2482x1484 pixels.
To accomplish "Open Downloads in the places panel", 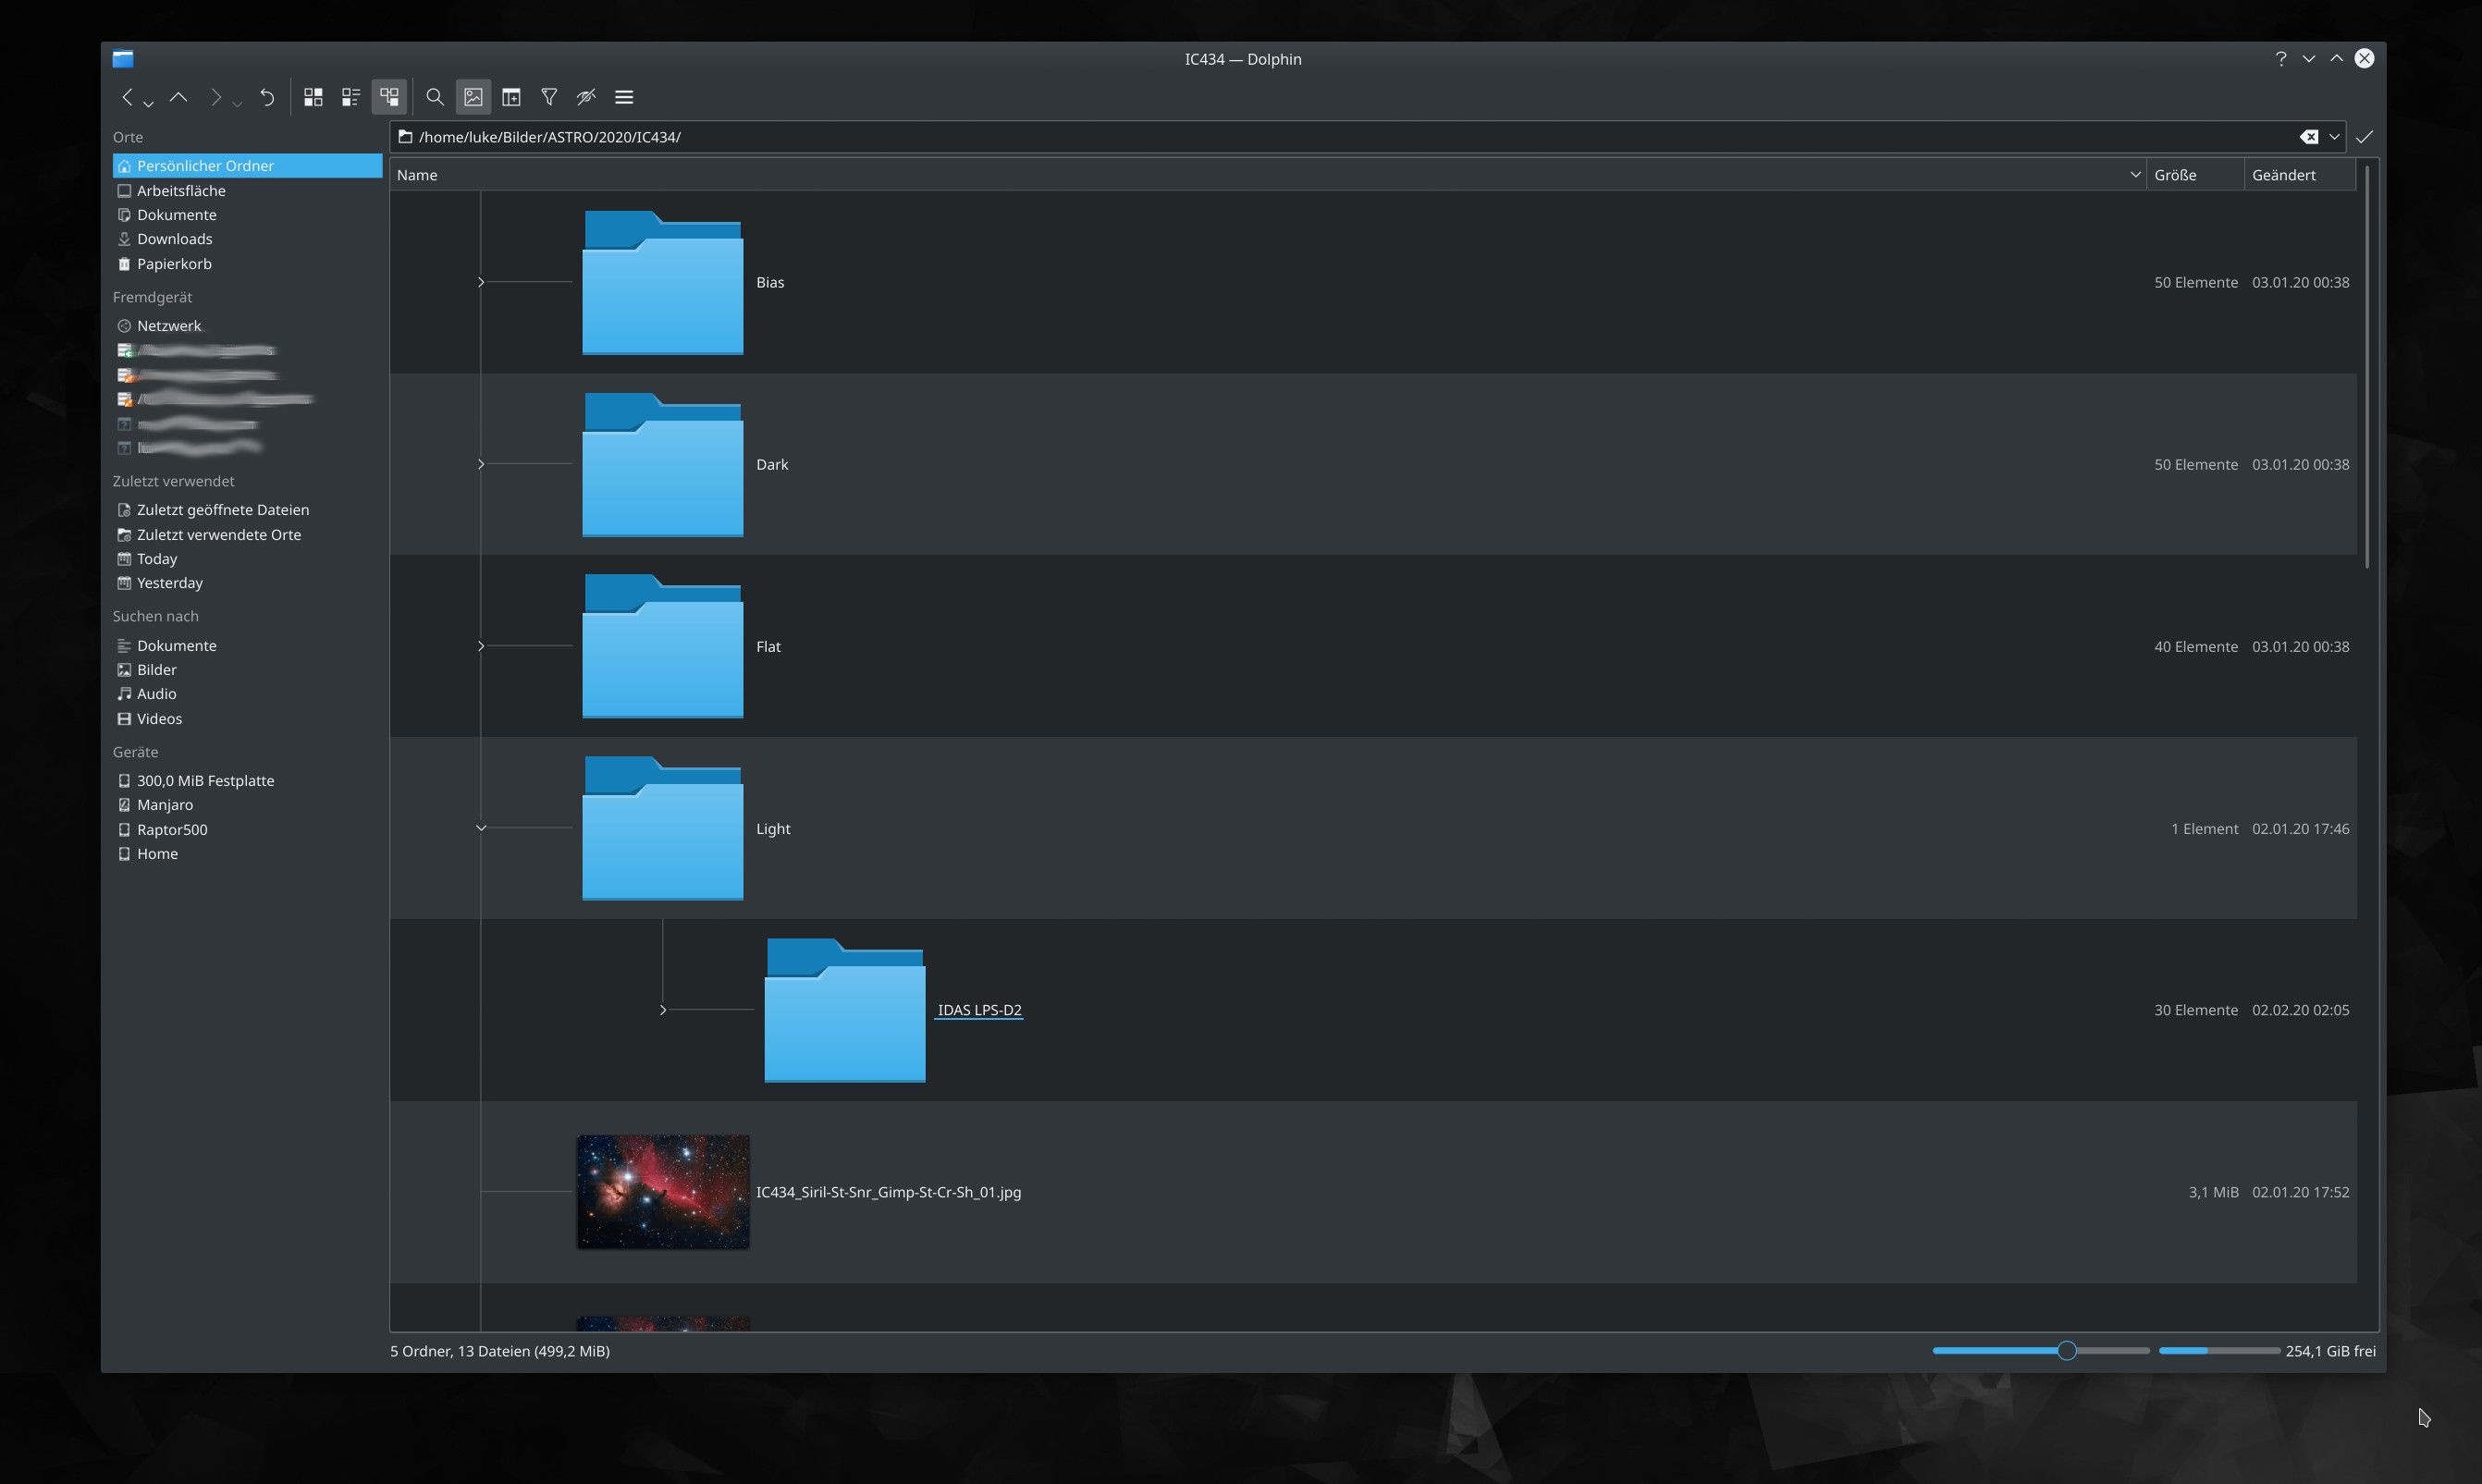I will 174,239.
